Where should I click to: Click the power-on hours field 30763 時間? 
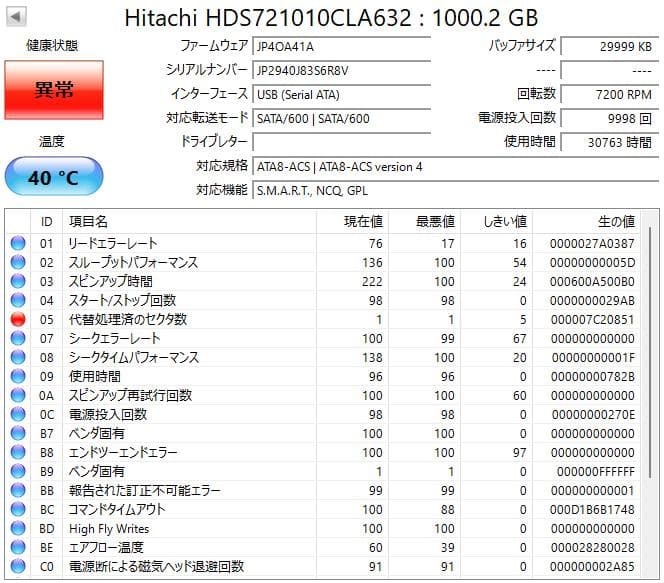[610, 142]
